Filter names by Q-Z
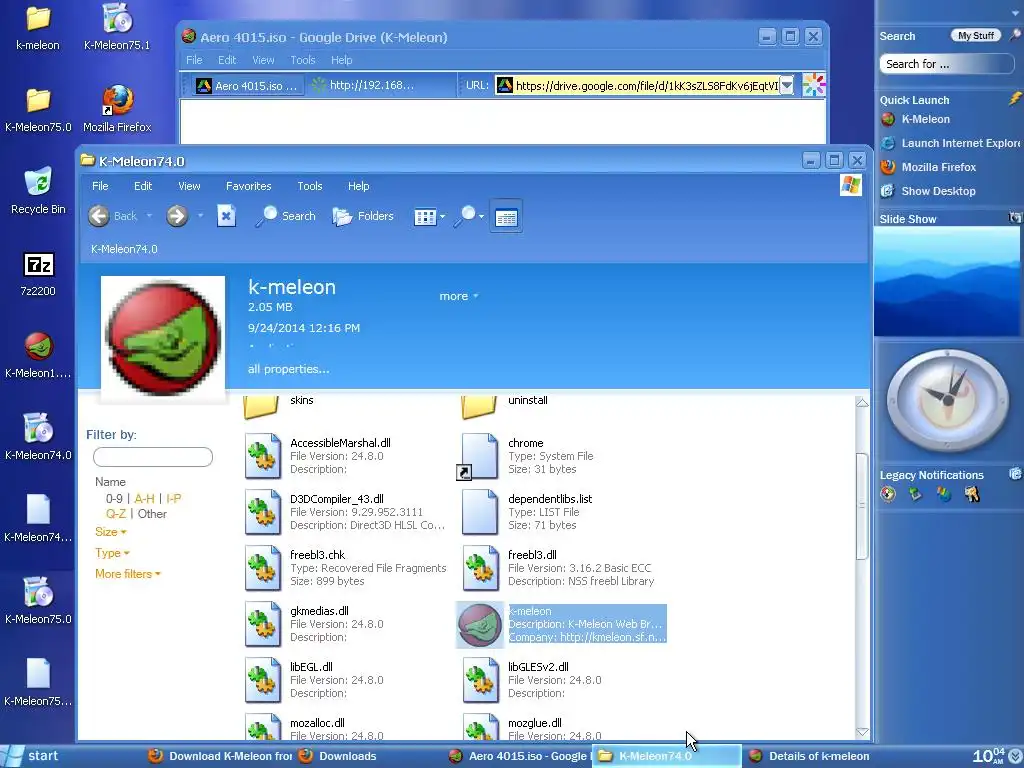 pyautogui.click(x=116, y=514)
